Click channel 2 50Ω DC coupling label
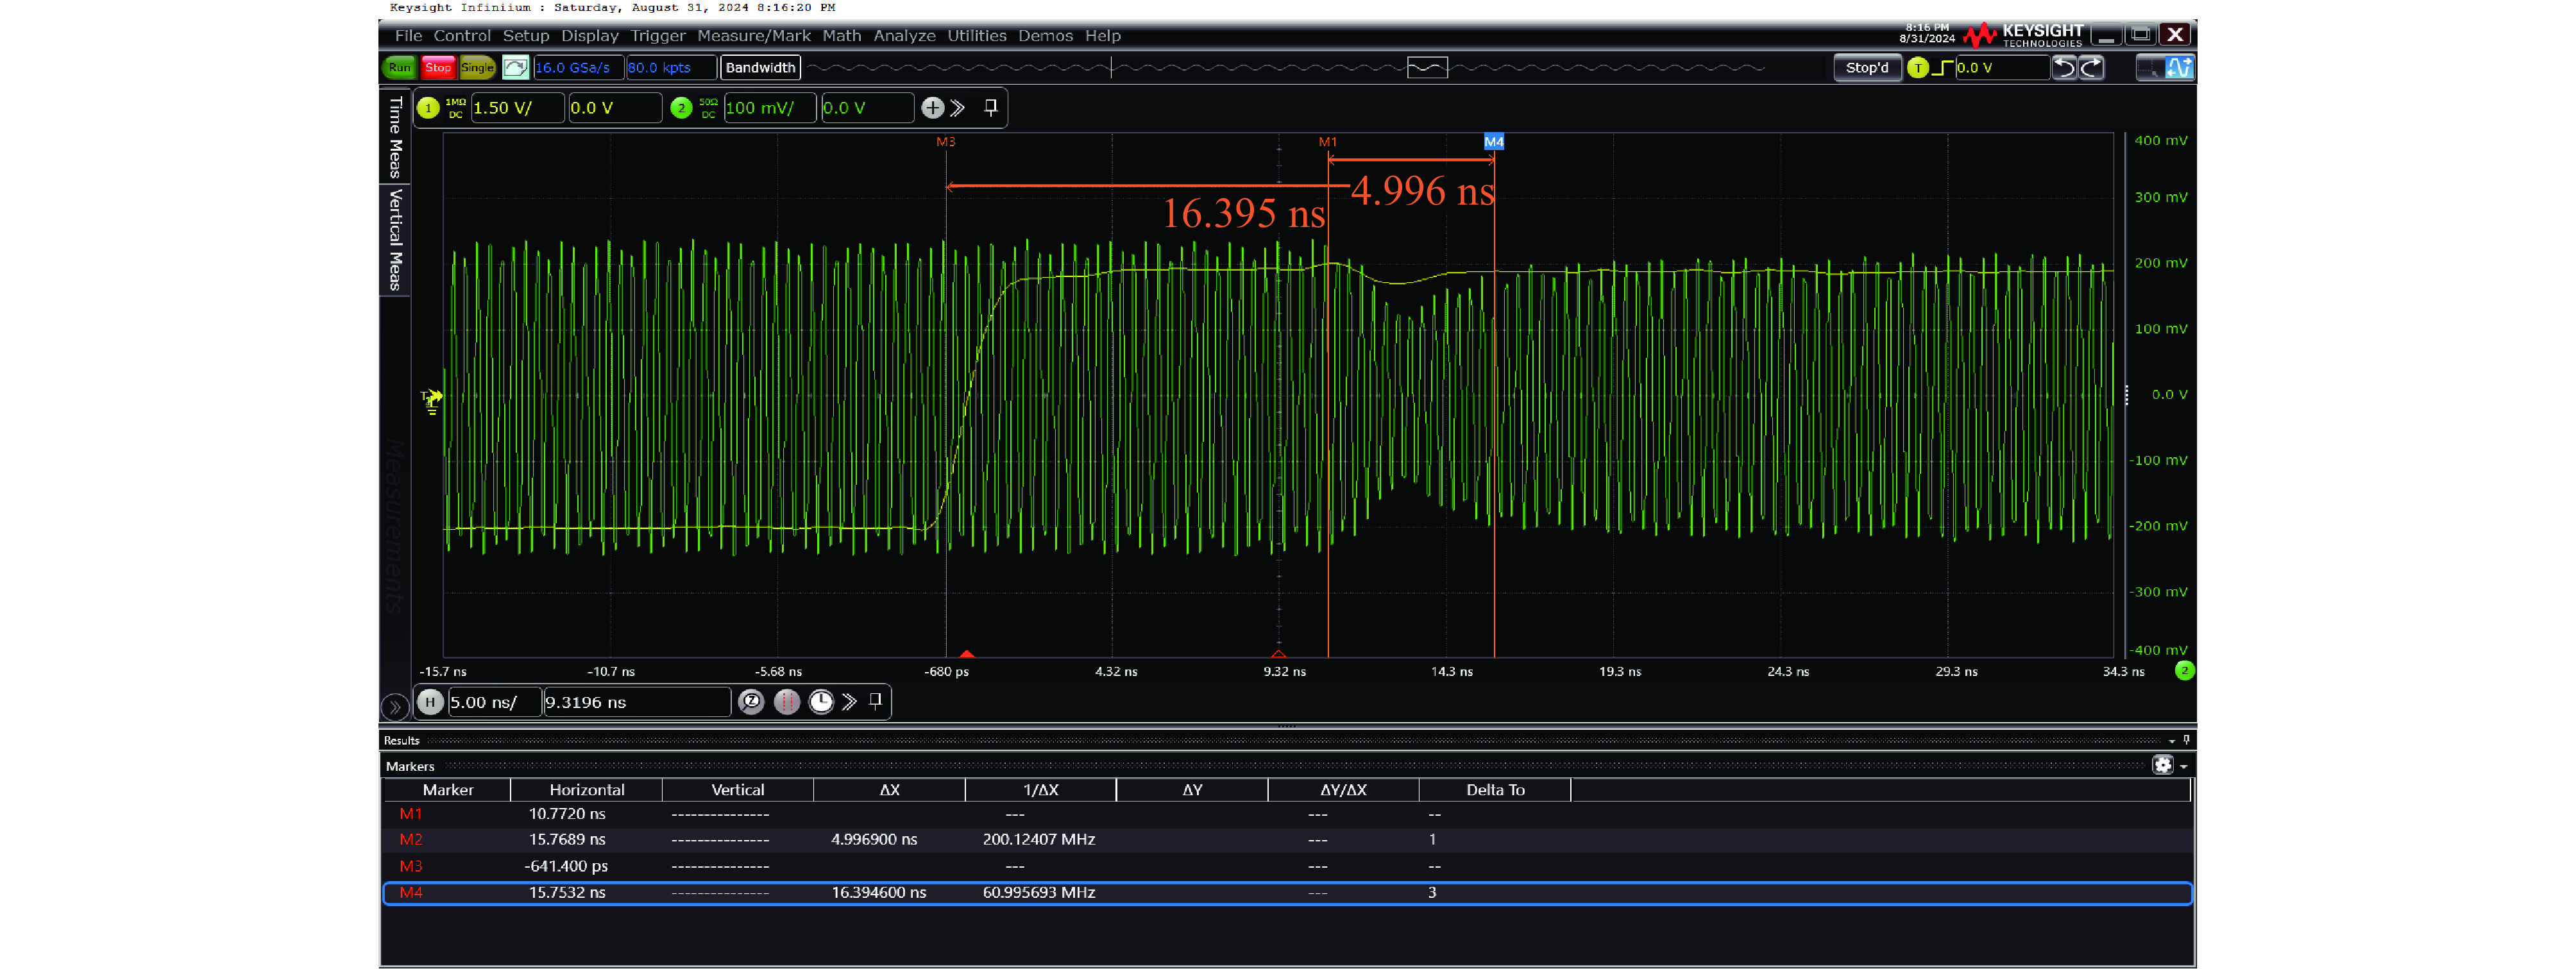 tap(708, 108)
